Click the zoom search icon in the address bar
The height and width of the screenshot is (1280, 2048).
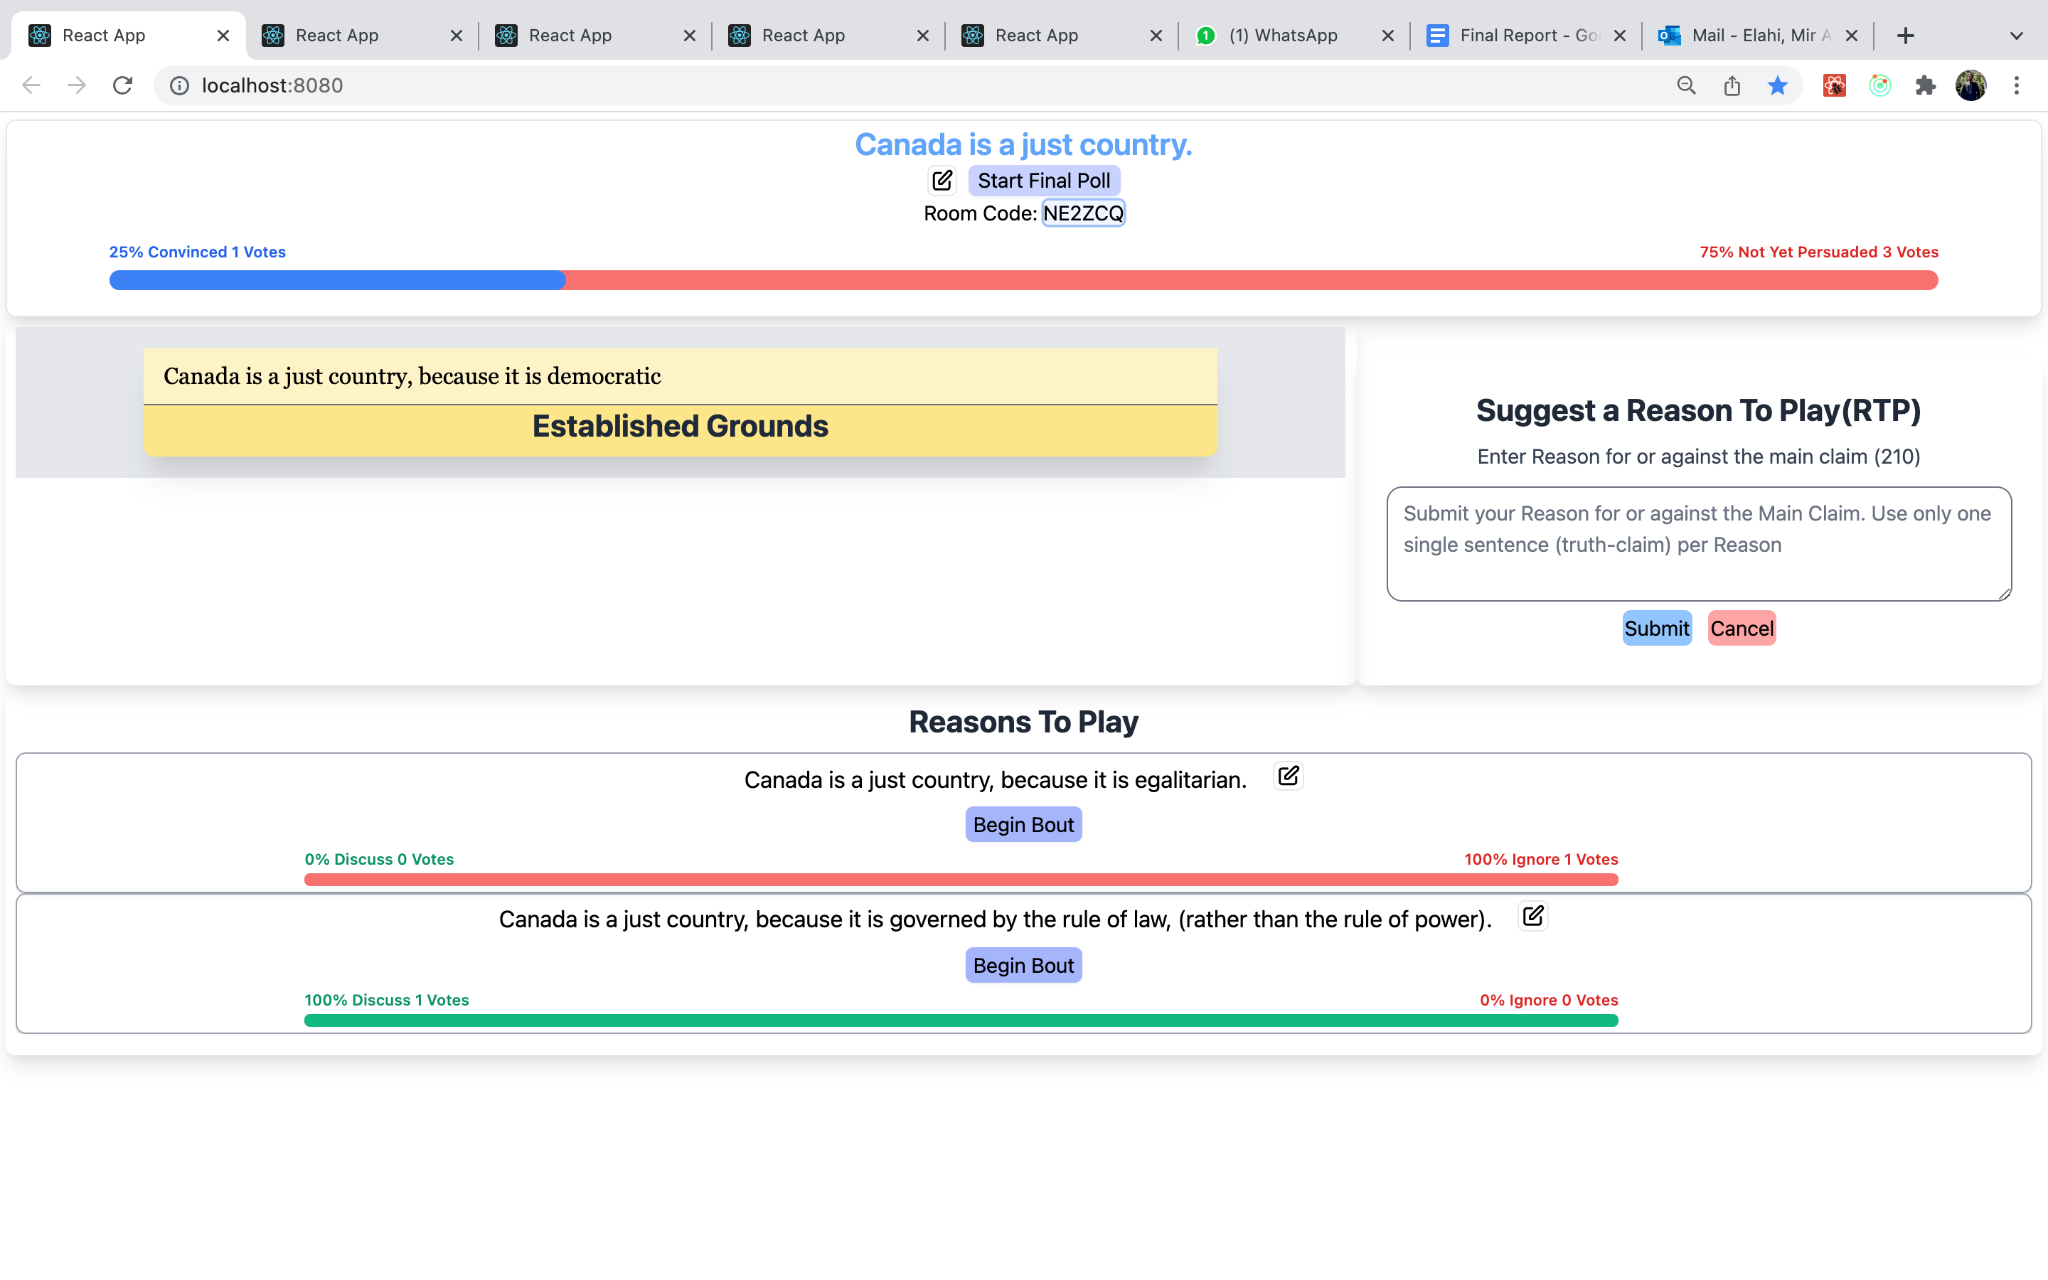click(x=1685, y=85)
